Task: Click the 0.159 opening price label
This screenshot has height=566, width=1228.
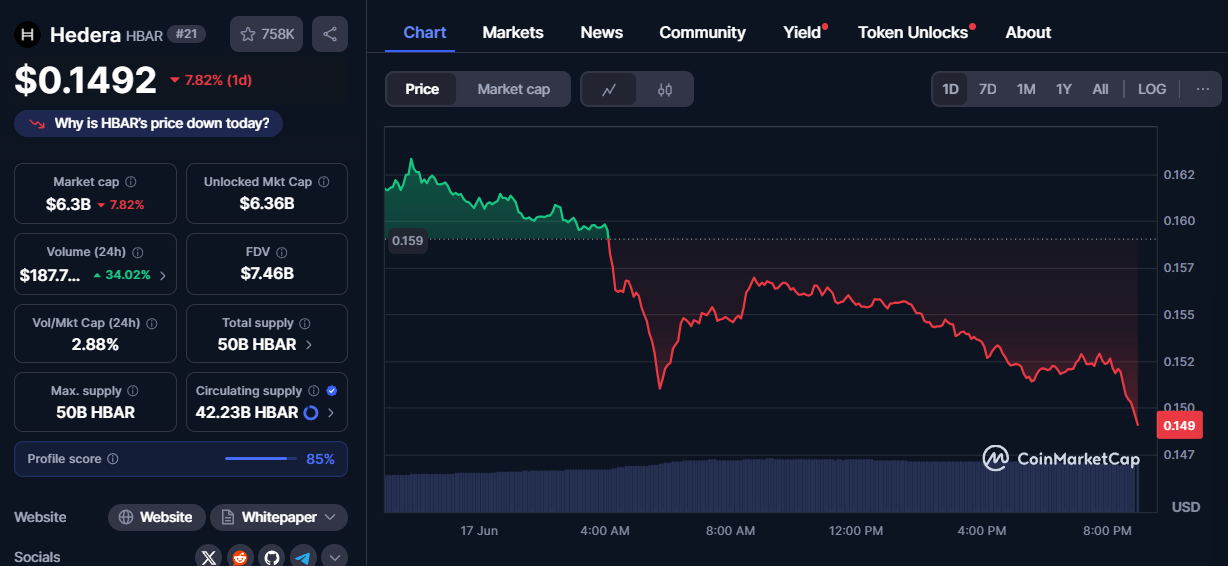Action: point(407,240)
